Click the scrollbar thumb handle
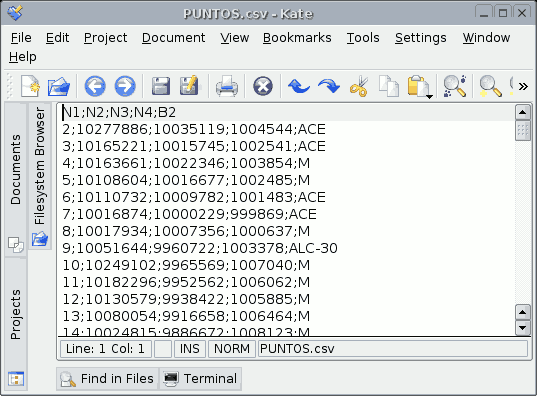 [523, 130]
